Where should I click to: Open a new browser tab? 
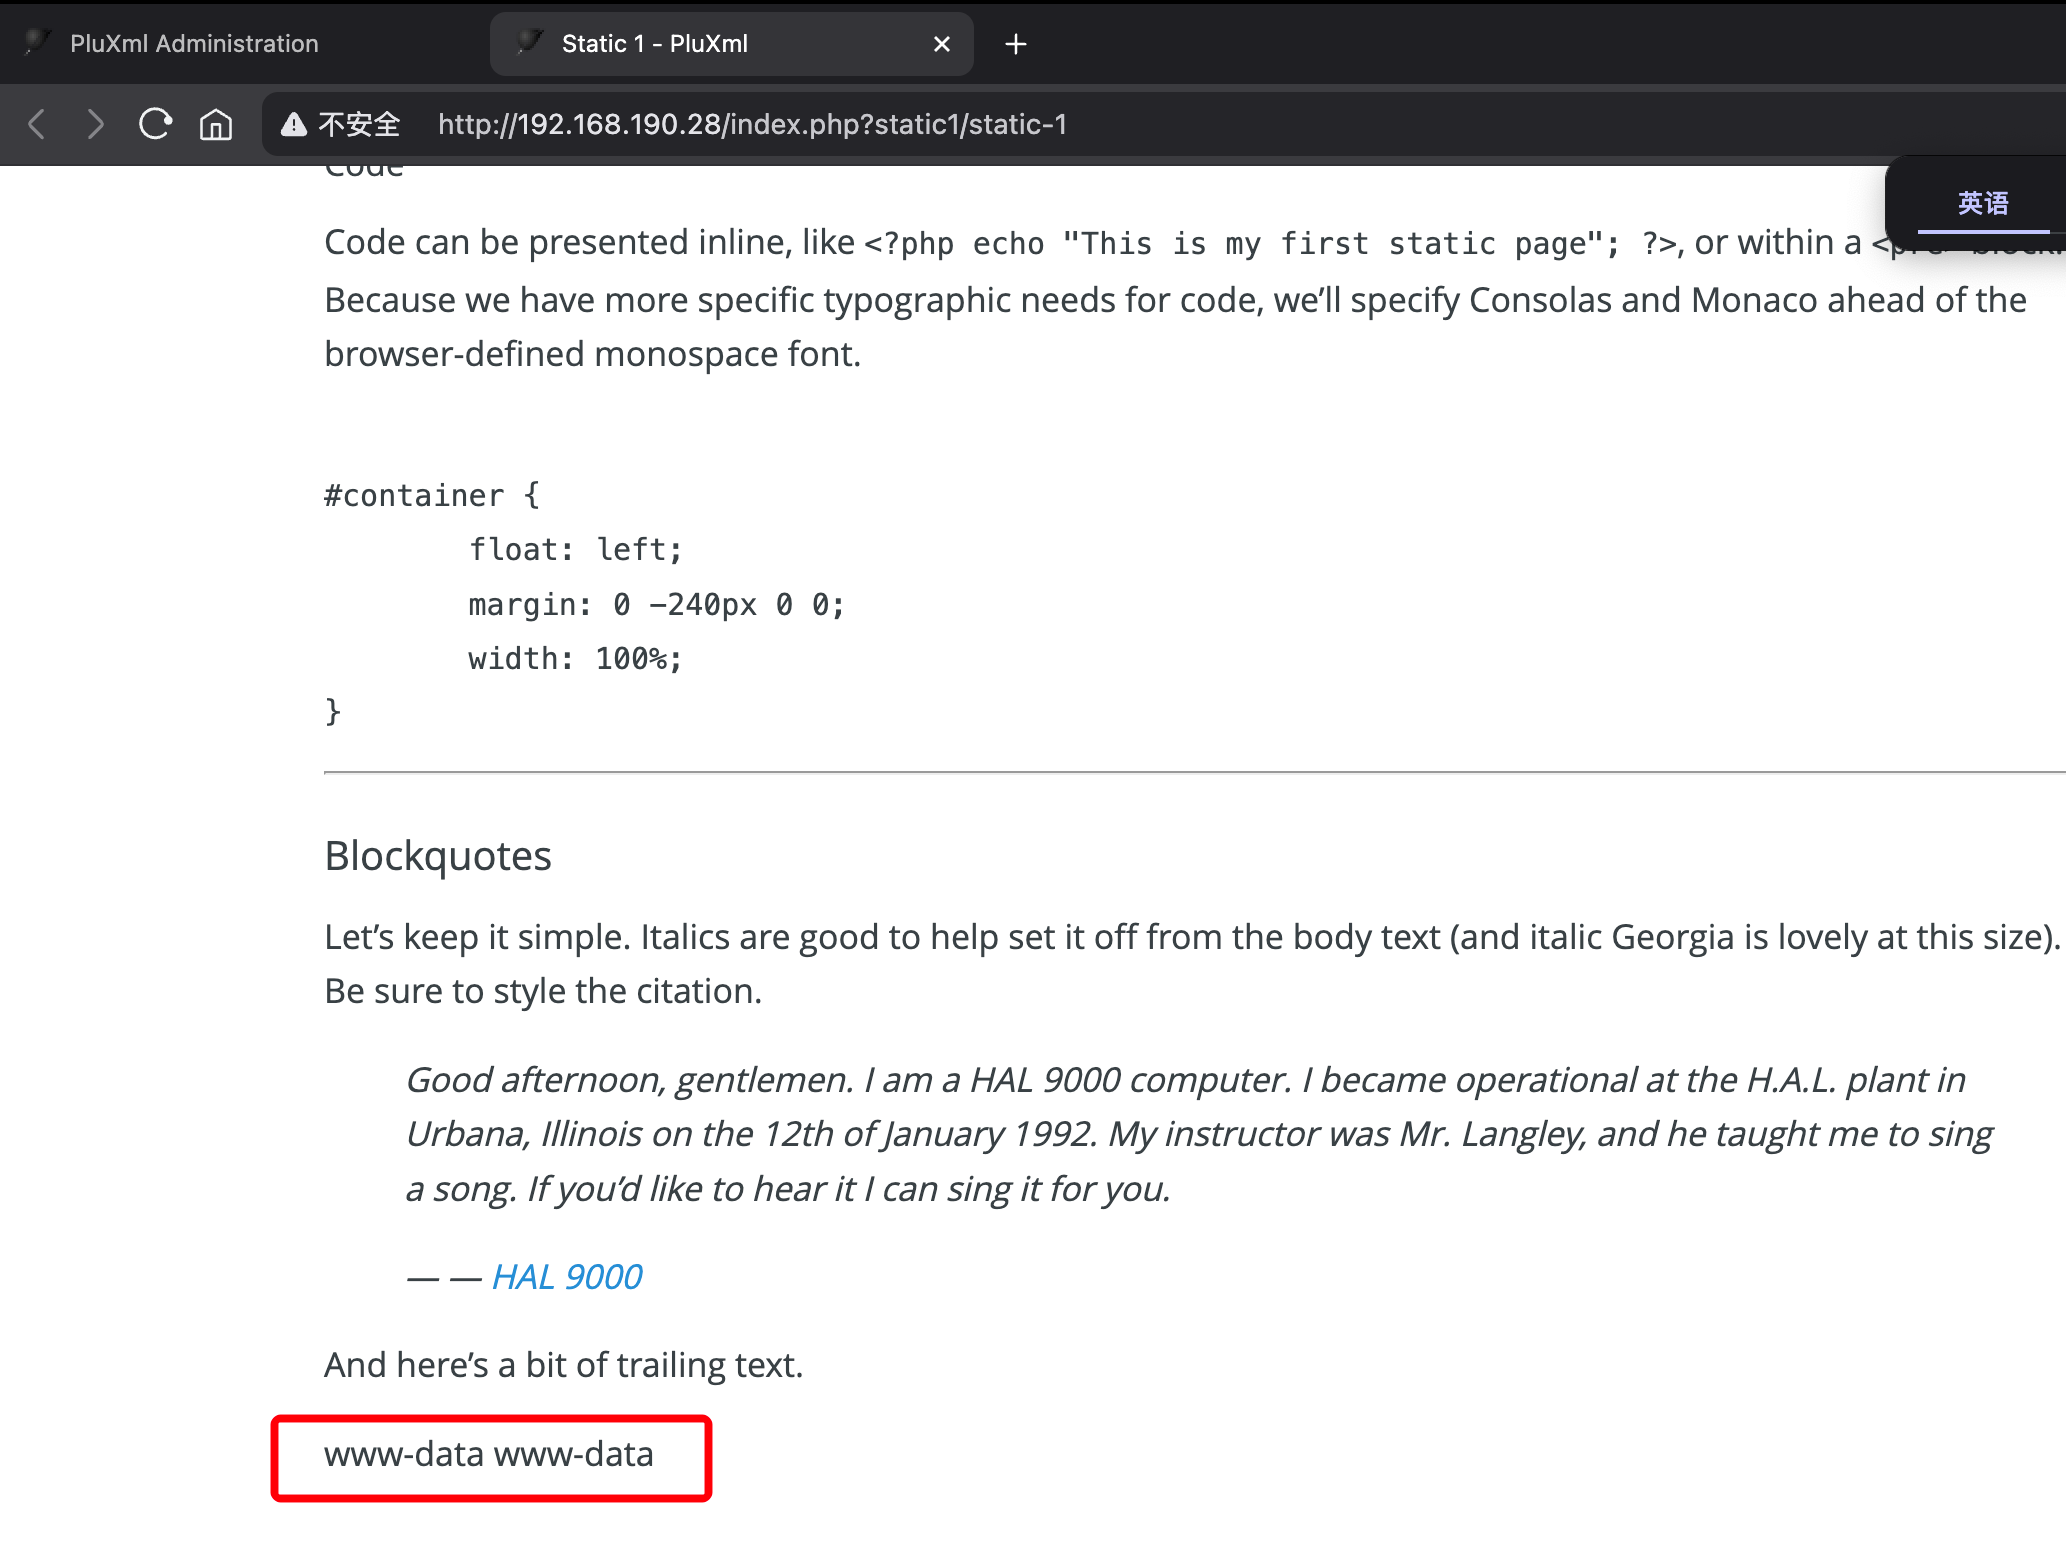click(x=1015, y=44)
